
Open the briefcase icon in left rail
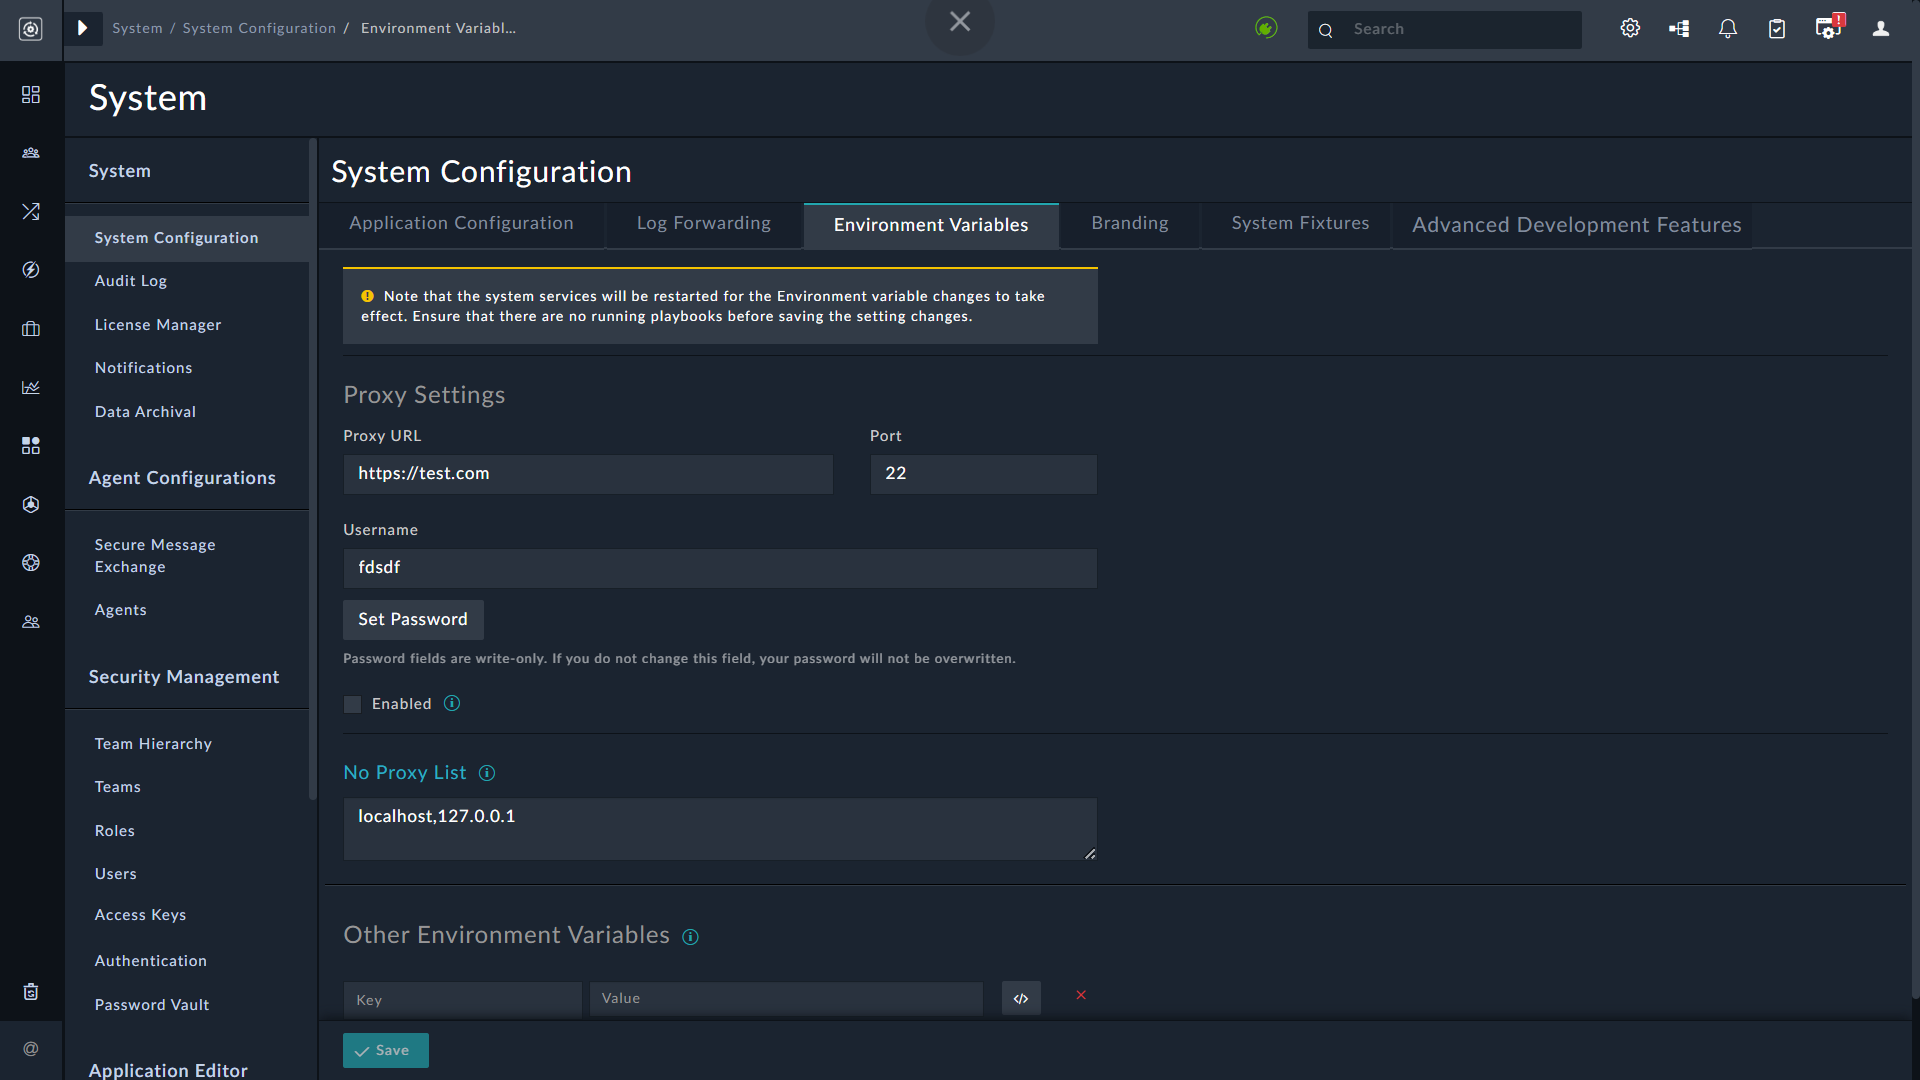coord(31,329)
